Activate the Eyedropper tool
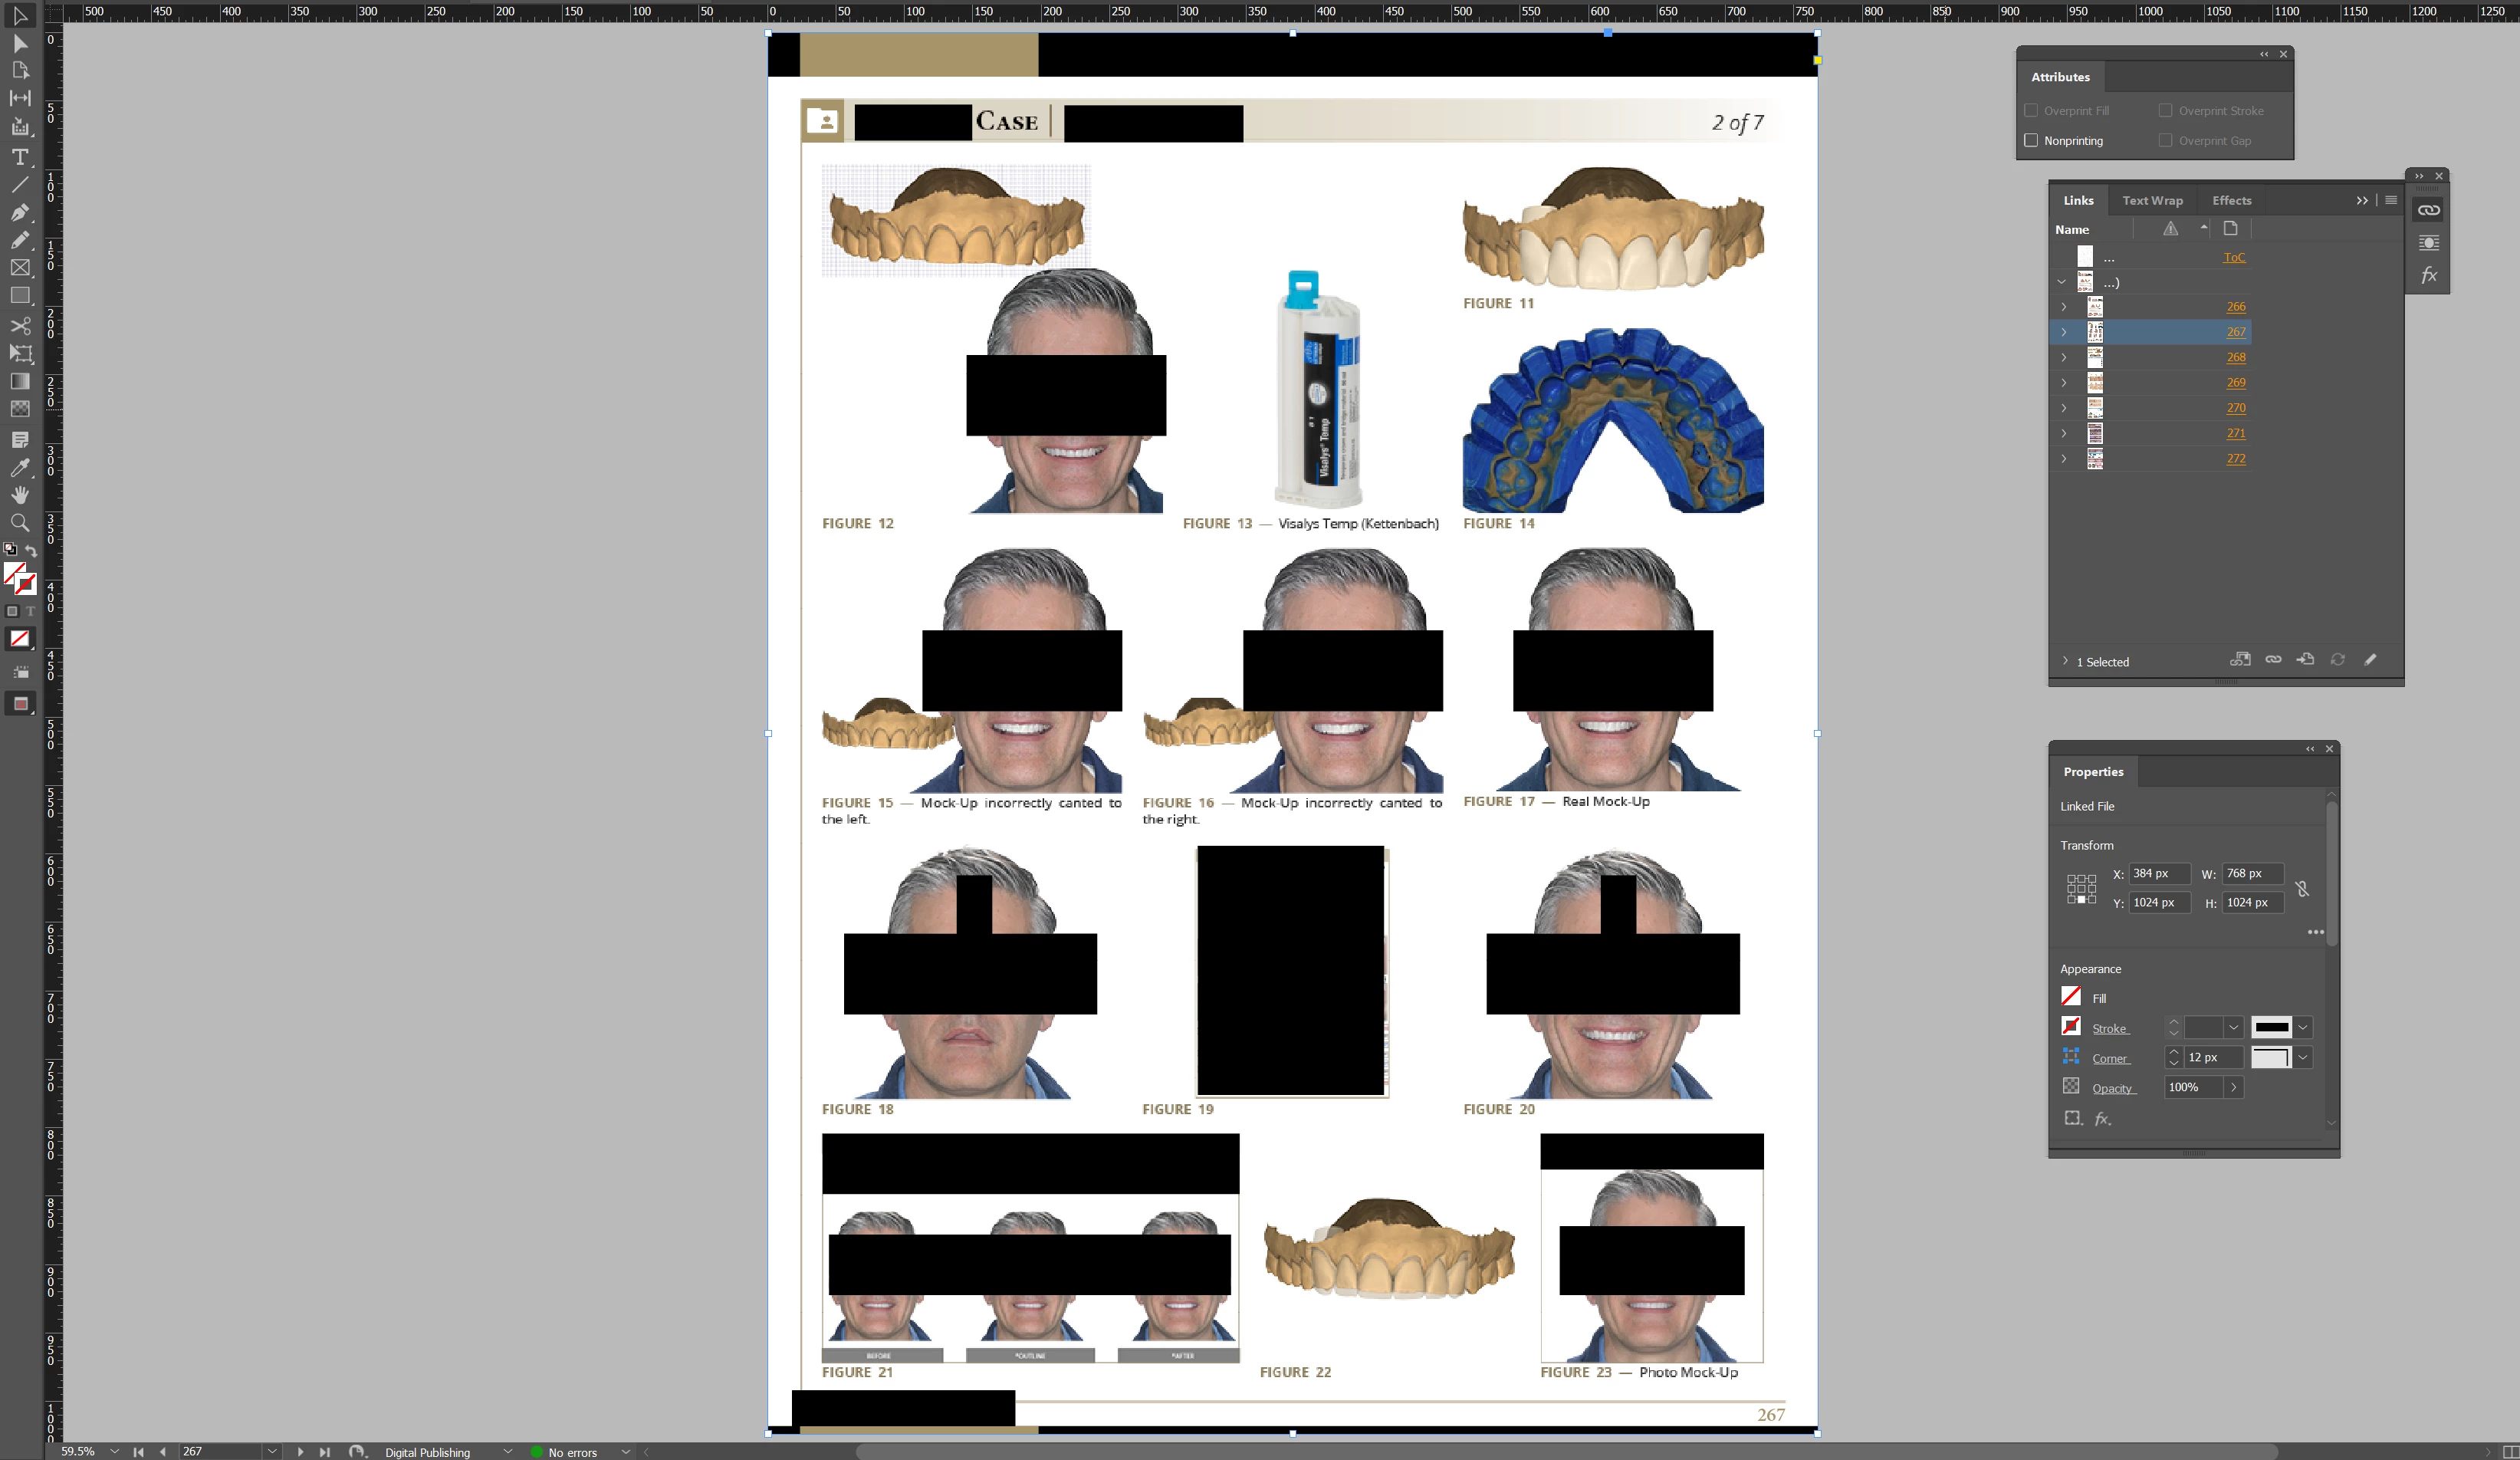 [19, 467]
